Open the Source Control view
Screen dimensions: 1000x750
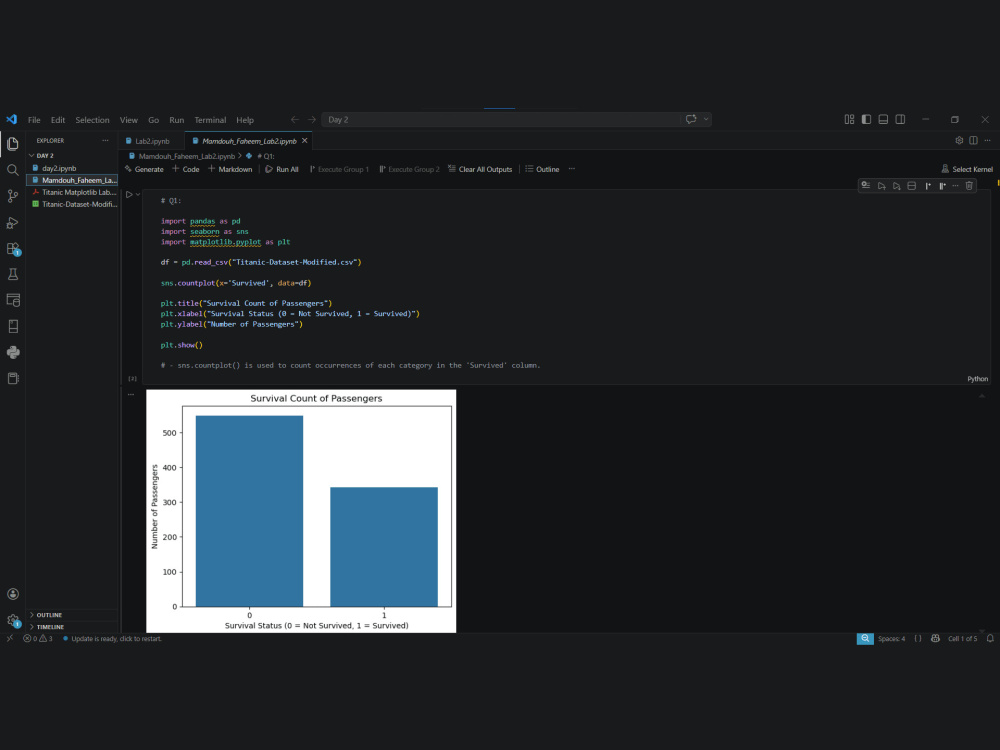[13, 196]
